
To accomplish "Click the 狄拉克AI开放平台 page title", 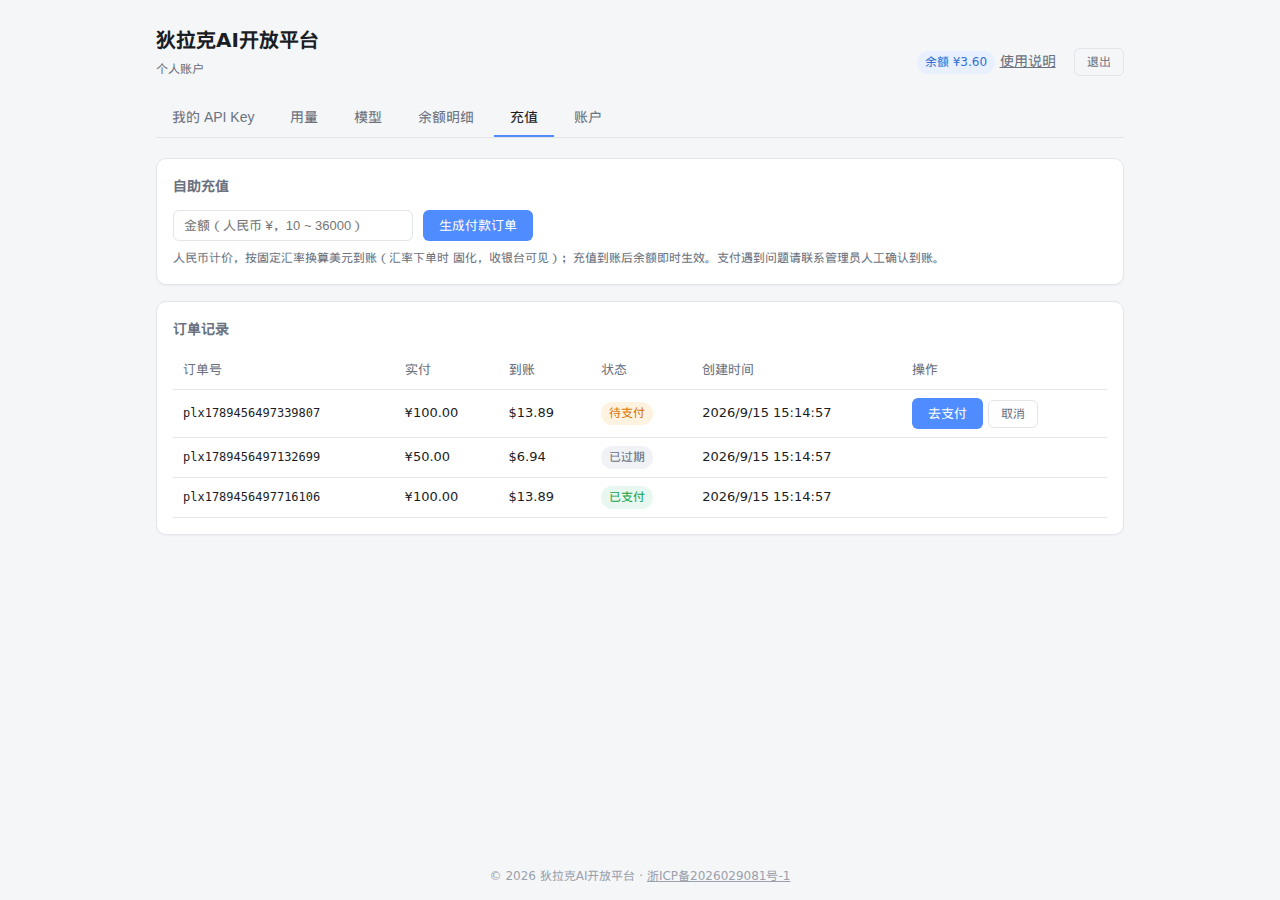I will (x=237, y=41).
